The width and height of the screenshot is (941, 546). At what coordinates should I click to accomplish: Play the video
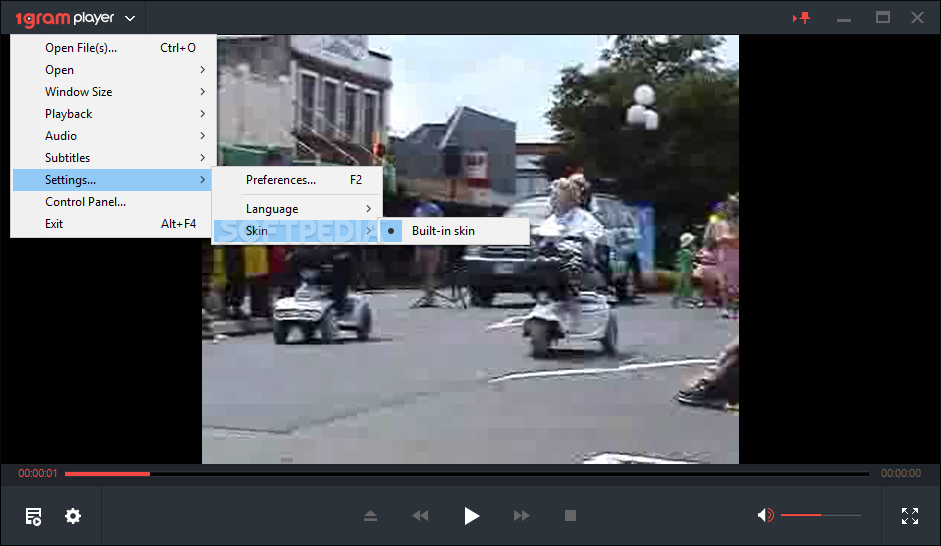(472, 516)
